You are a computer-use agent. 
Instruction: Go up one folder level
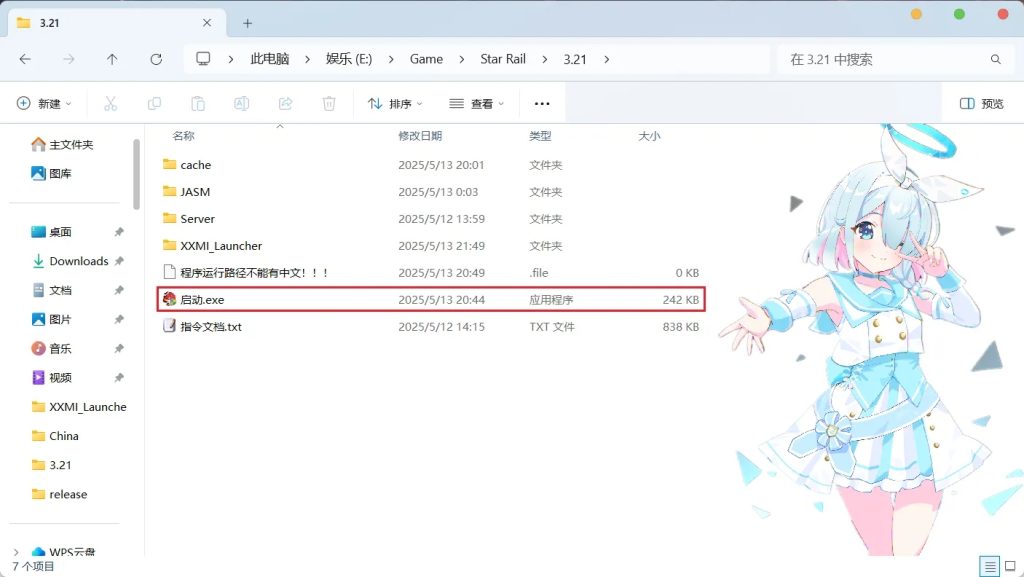[112, 59]
